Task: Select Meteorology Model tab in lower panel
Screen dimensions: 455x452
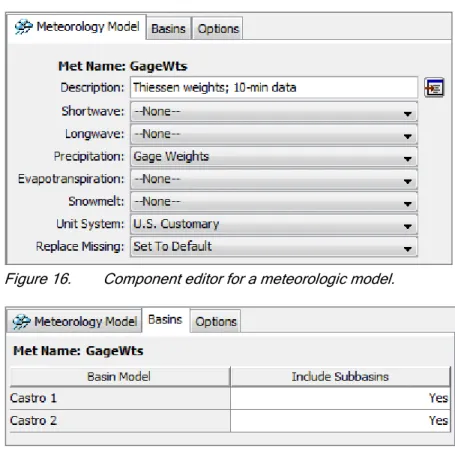Action: pyautogui.click(x=74, y=321)
